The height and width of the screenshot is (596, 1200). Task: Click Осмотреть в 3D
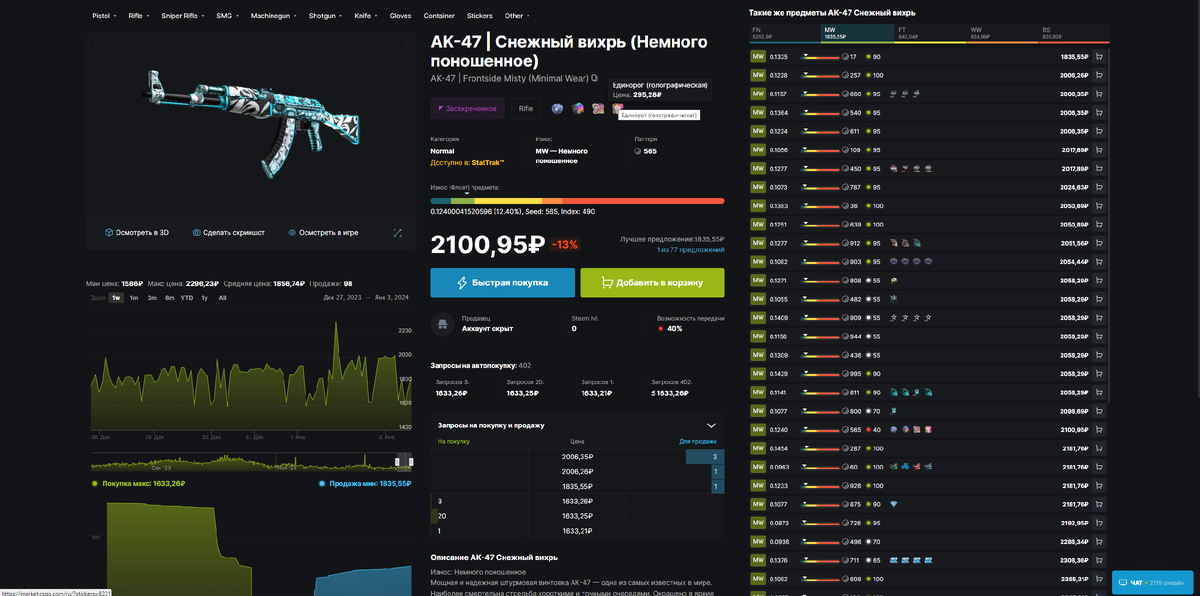[x=137, y=232]
